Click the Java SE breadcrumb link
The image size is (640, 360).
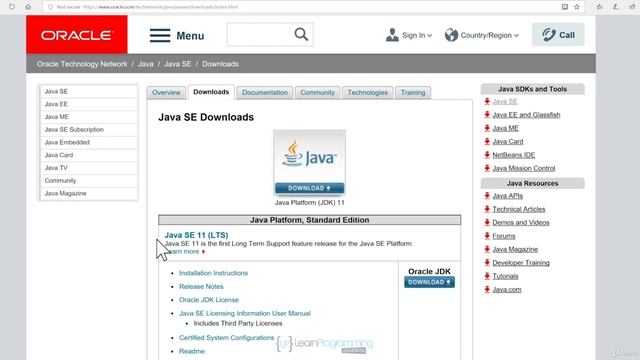click(178, 64)
